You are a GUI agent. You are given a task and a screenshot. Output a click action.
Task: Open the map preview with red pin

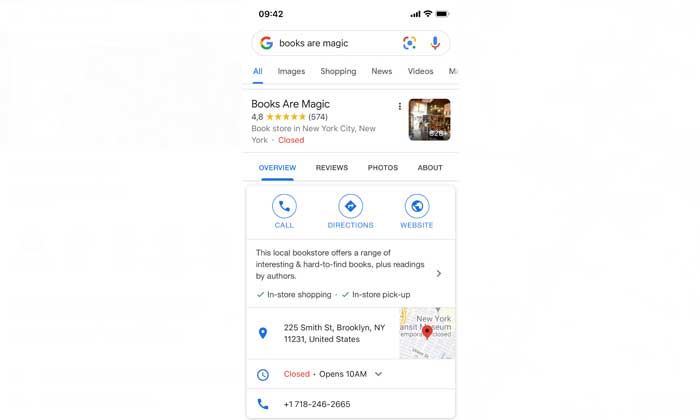[x=427, y=333]
